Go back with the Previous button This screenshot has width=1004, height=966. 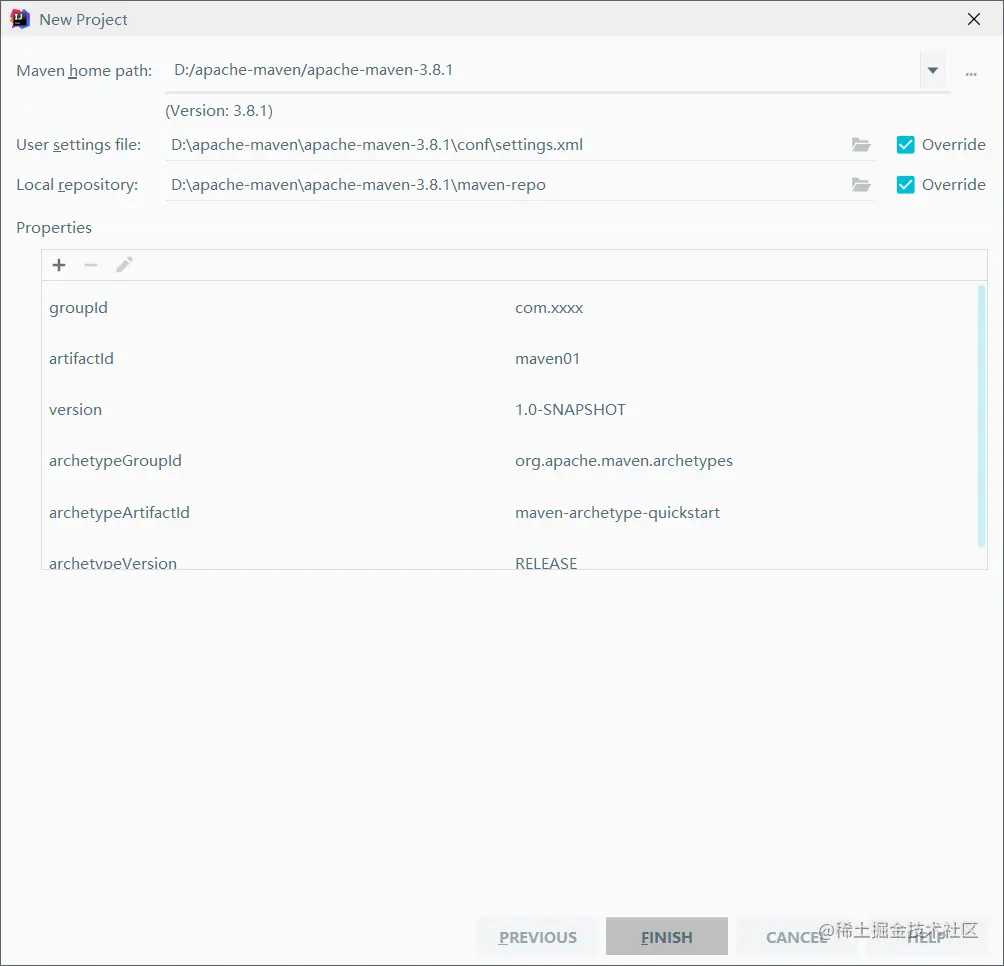(538, 937)
